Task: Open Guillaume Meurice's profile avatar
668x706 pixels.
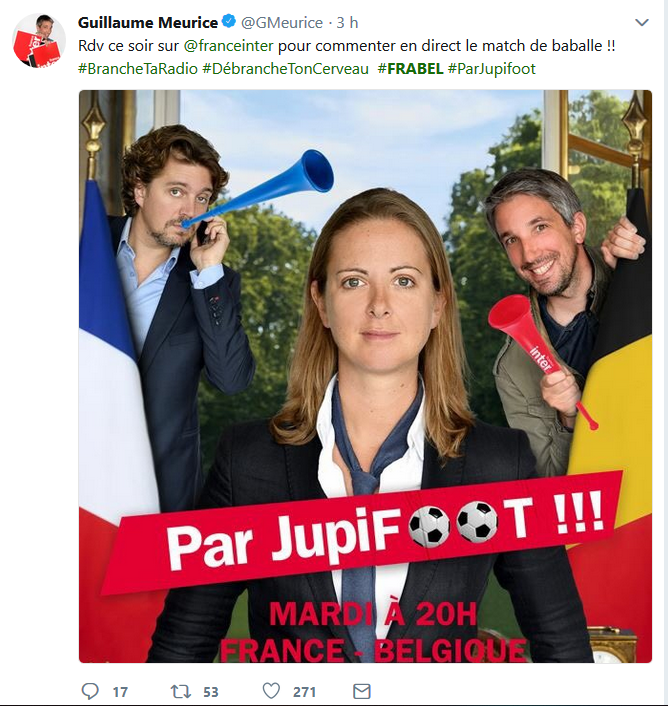Action: click(39, 41)
